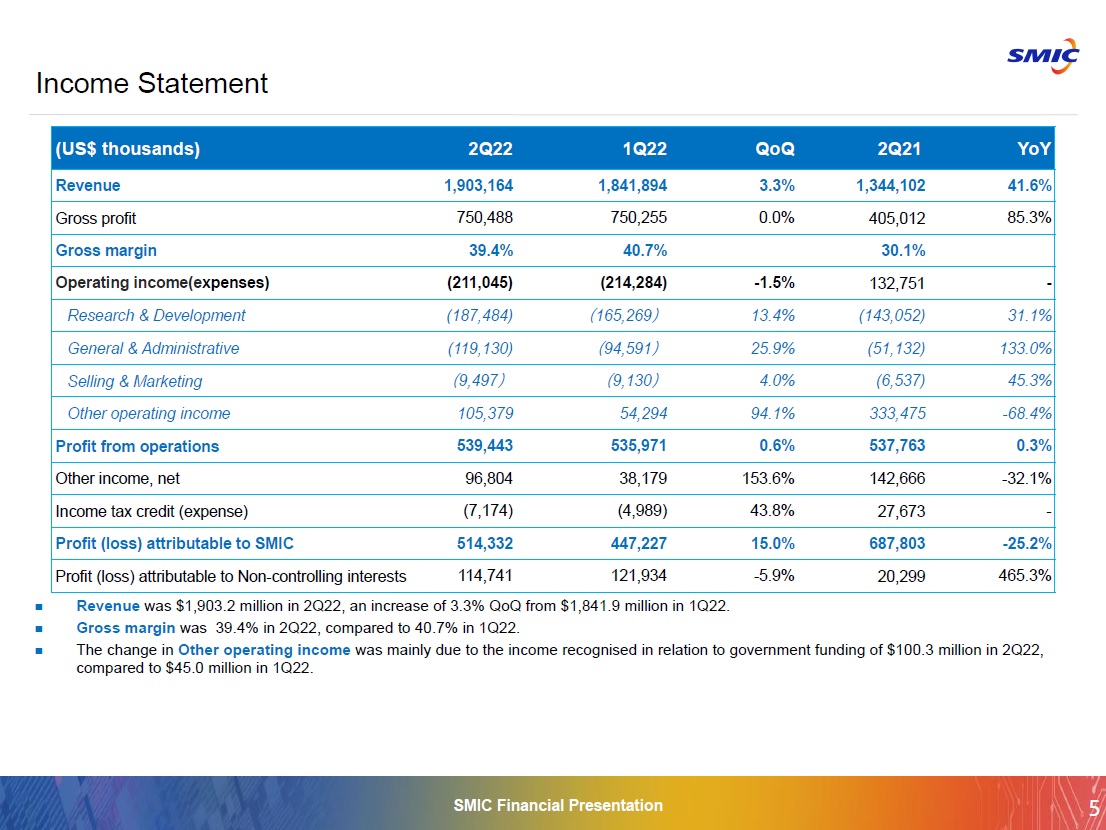The height and width of the screenshot is (830, 1106).
Task: Click the first blue bullet square marker
Action: tap(40, 606)
